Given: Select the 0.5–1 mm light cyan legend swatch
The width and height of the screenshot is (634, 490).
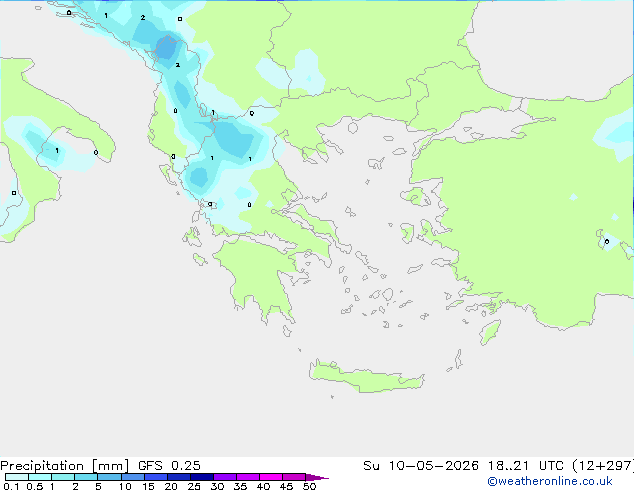Looking at the screenshot, I should click(x=40, y=477).
